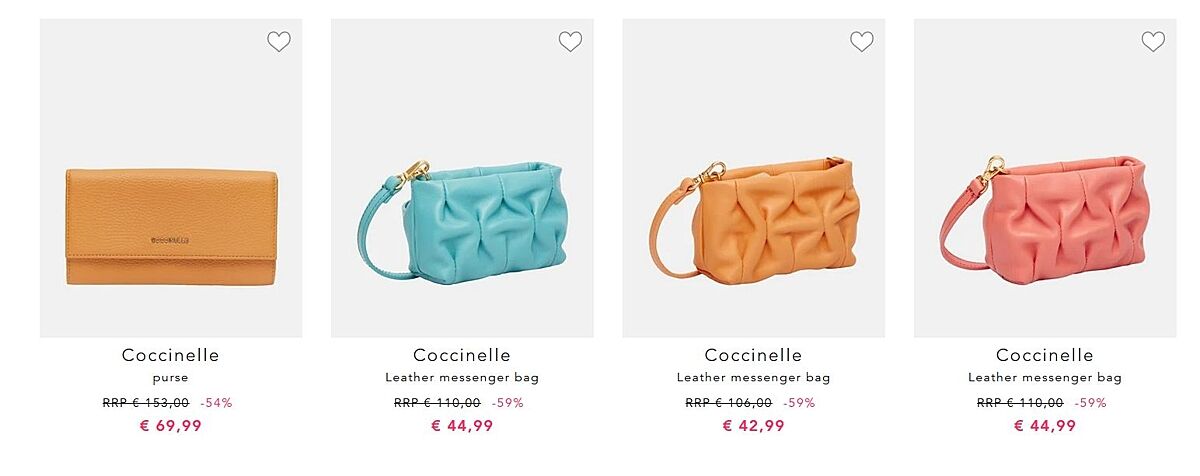The image size is (1200, 476).
Task: Click Coccinelle brand of the coral bag
Action: 1045,355
